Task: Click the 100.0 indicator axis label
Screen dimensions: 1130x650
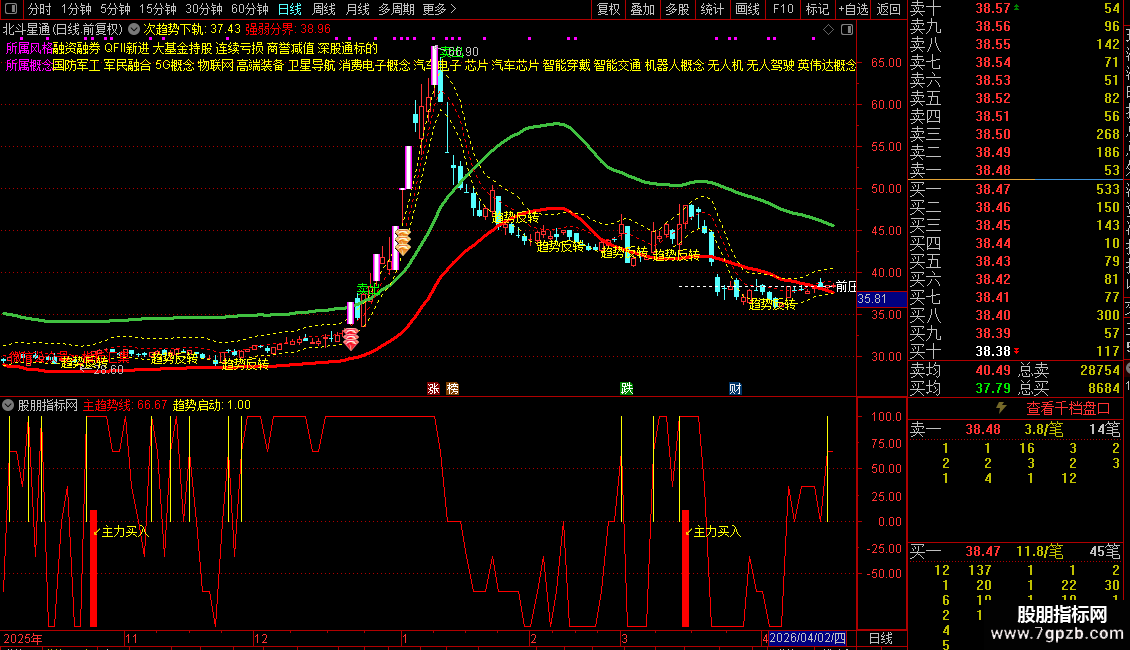Action: 886,416
